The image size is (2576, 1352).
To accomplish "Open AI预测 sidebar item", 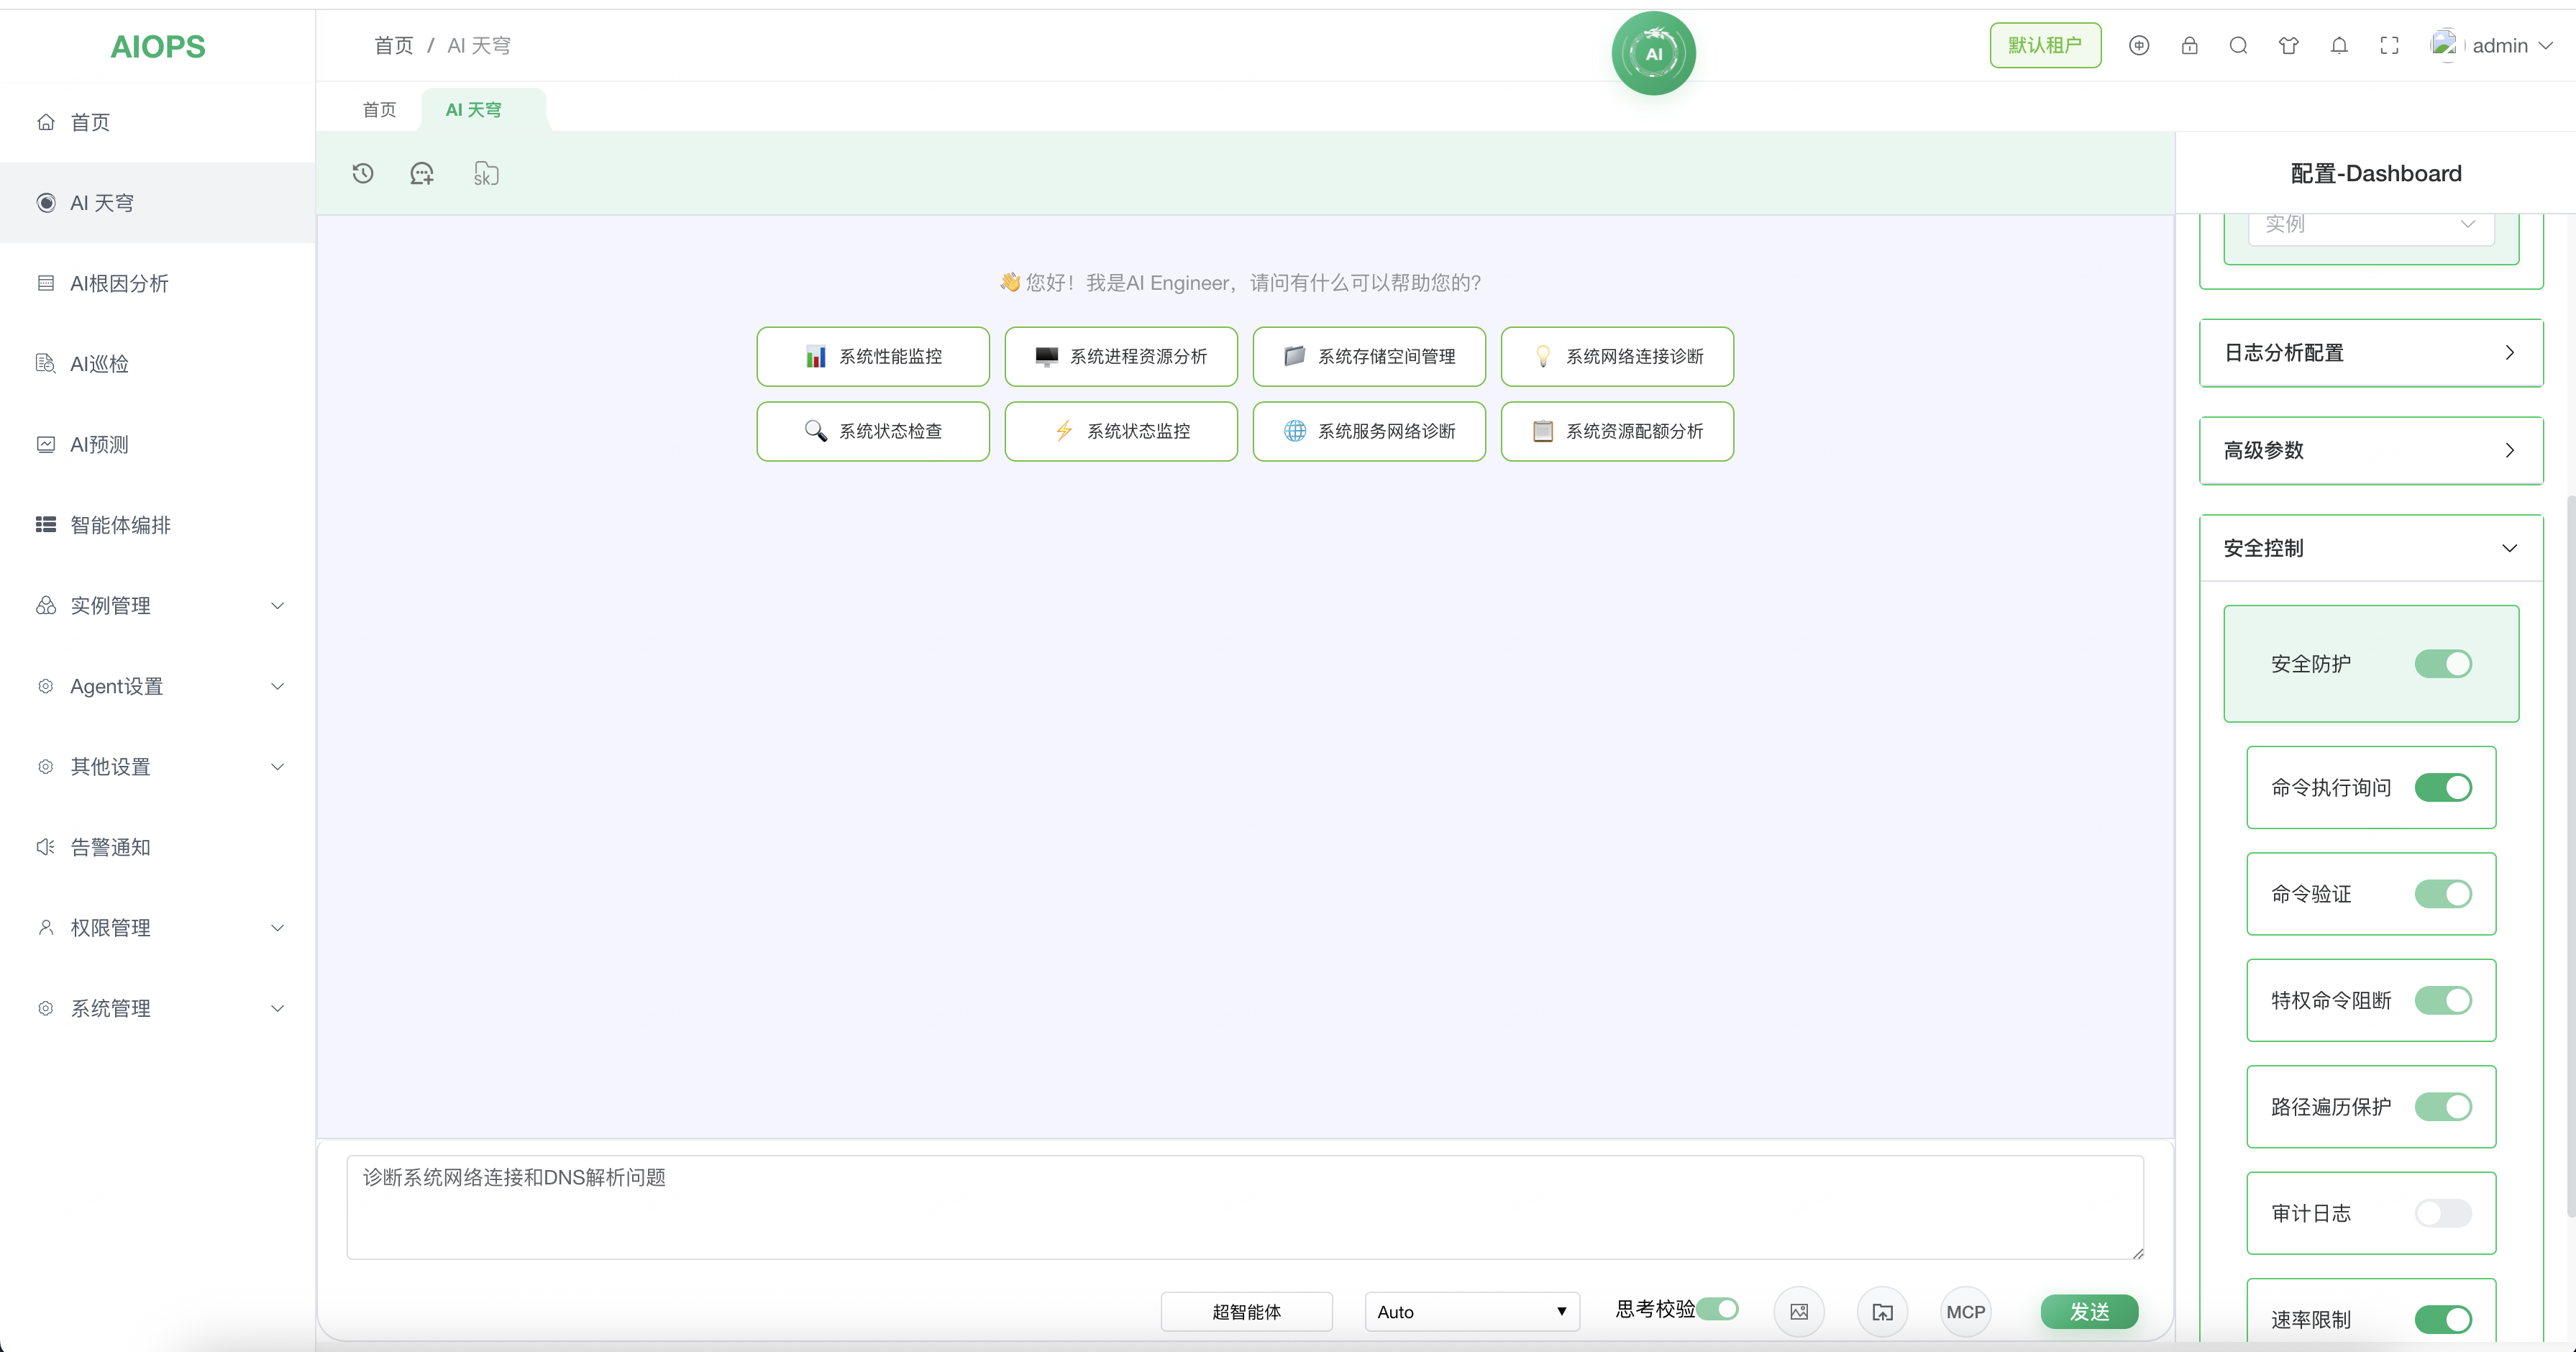I will [158, 444].
